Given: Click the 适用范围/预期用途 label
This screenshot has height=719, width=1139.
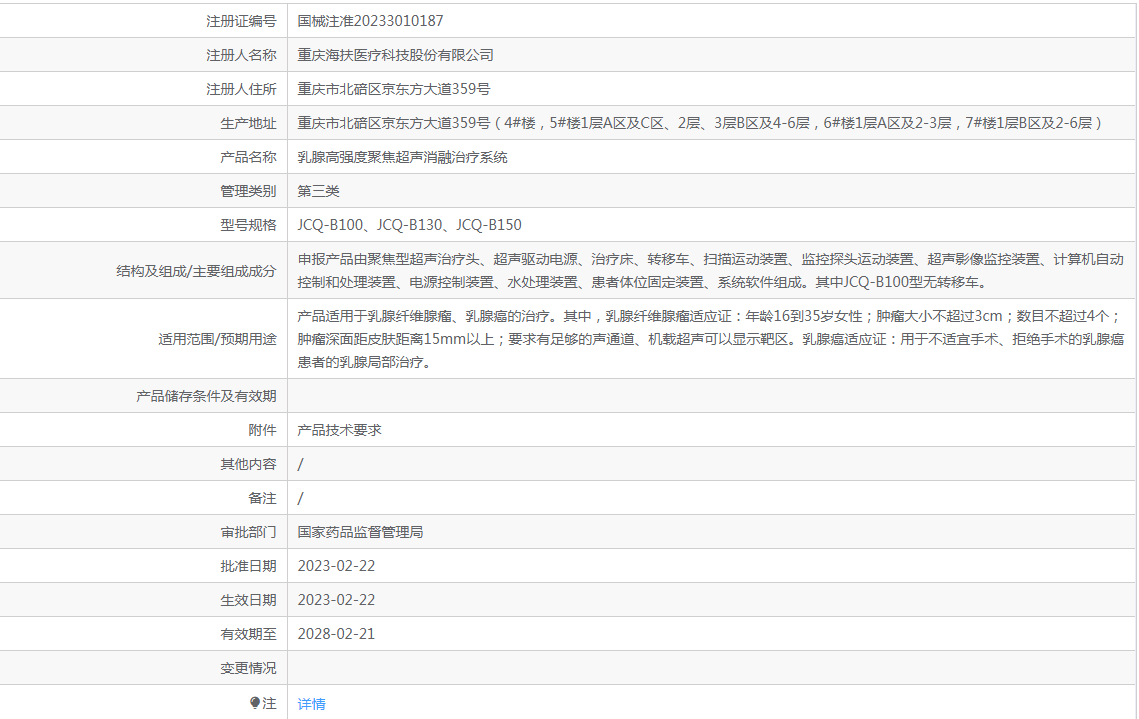Looking at the screenshot, I should click(x=217, y=339).
